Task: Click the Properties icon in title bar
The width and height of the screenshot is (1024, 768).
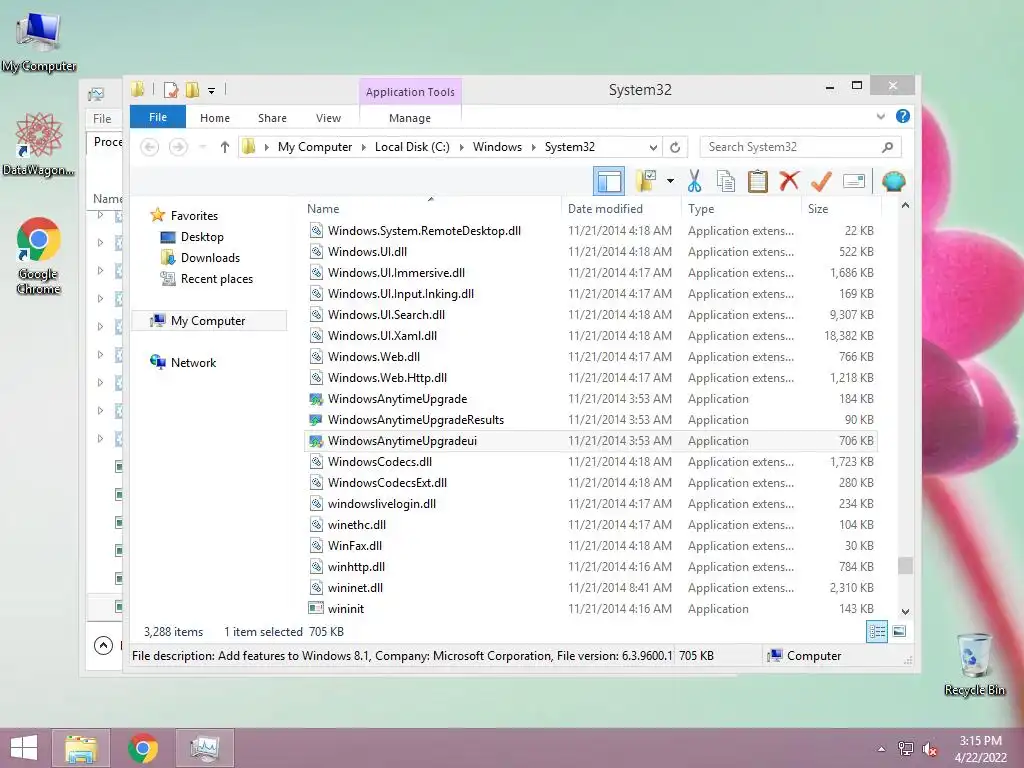Action: click(171, 90)
